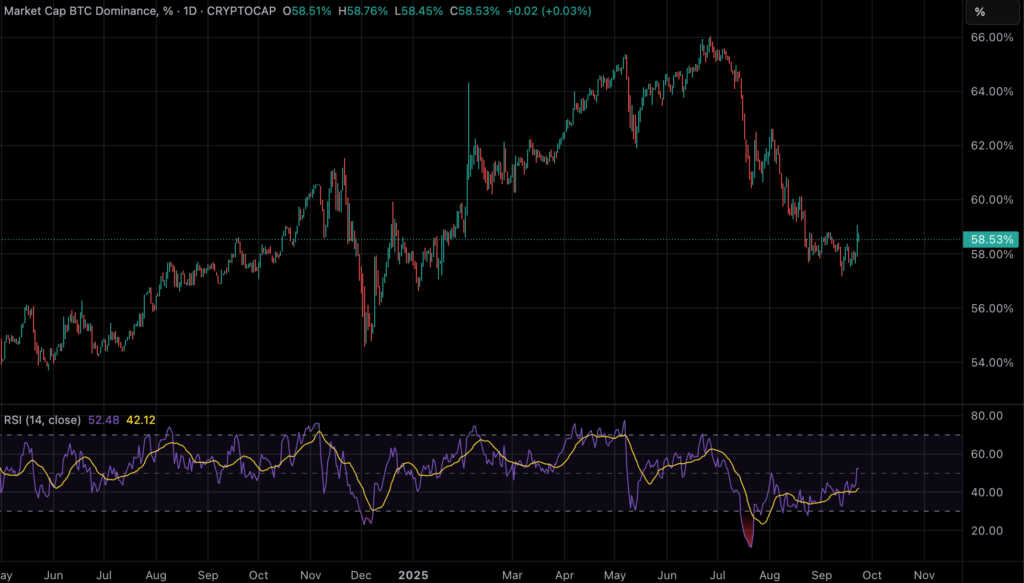Select the RSI (14, close) indicator legend
The height and width of the screenshot is (583, 1024).
click(x=45, y=420)
